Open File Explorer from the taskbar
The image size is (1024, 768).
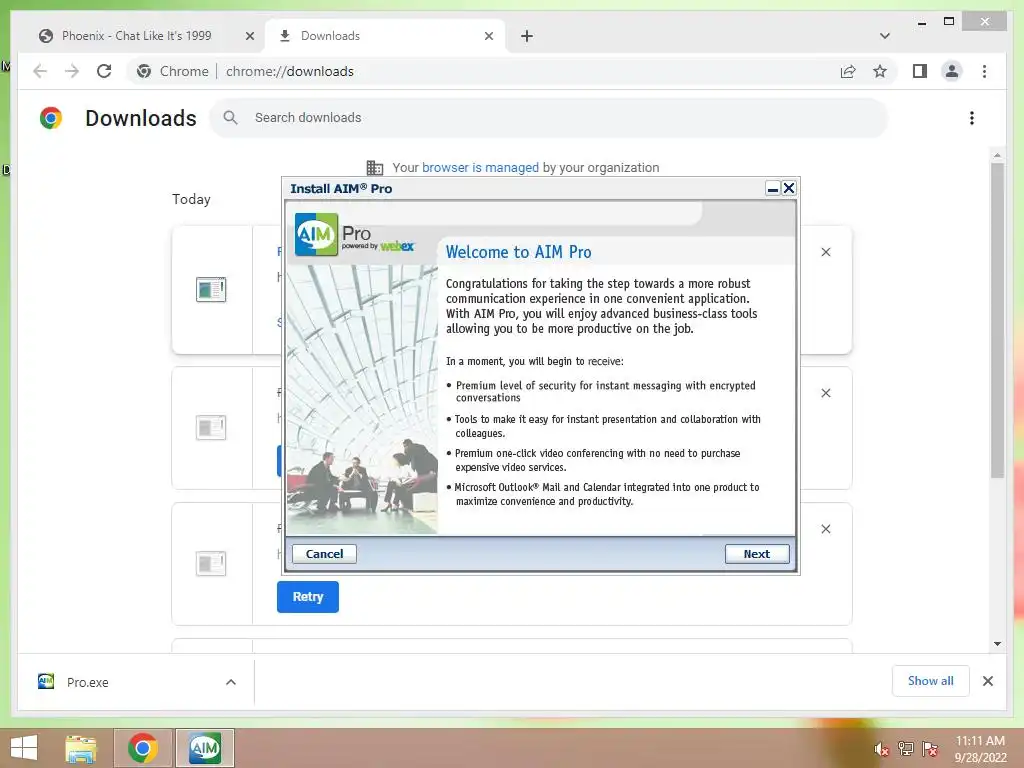[81, 748]
